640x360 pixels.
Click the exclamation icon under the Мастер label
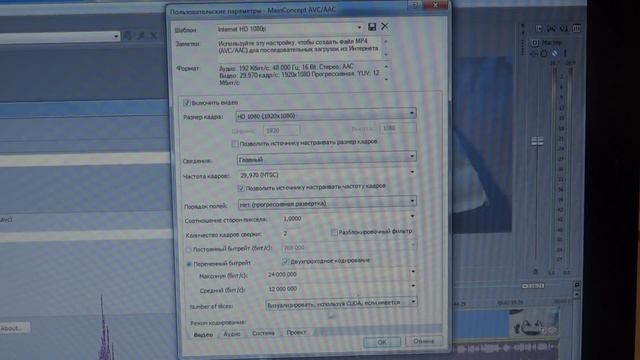(565, 53)
